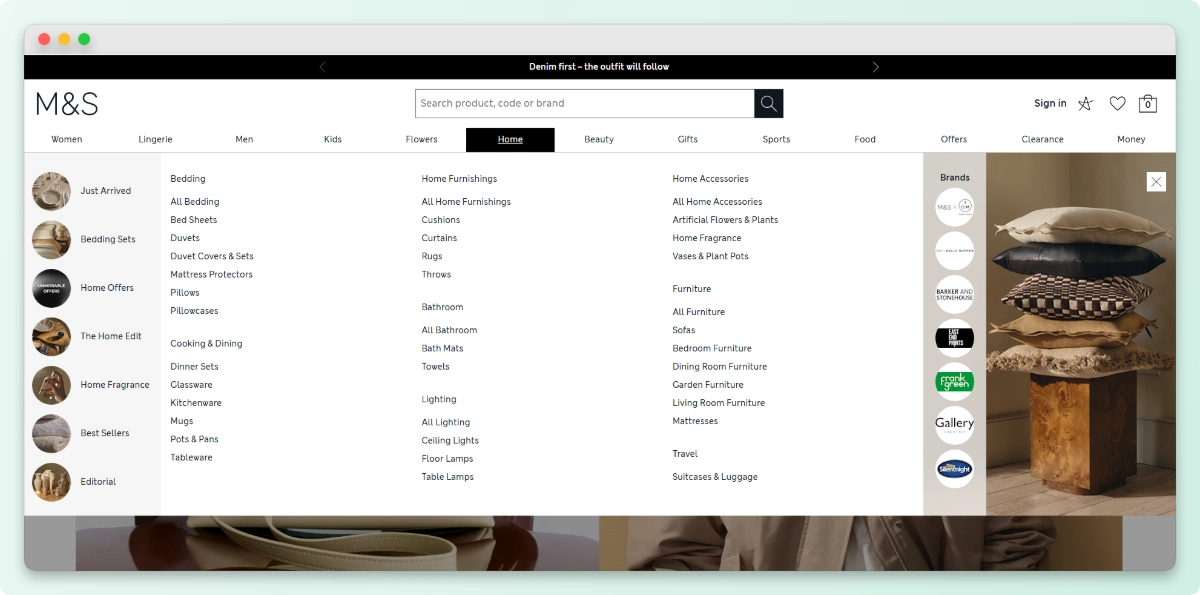The height and width of the screenshot is (595, 1200).
Task: Click the East End Prints brand logo
Action: tap(954, 338)
